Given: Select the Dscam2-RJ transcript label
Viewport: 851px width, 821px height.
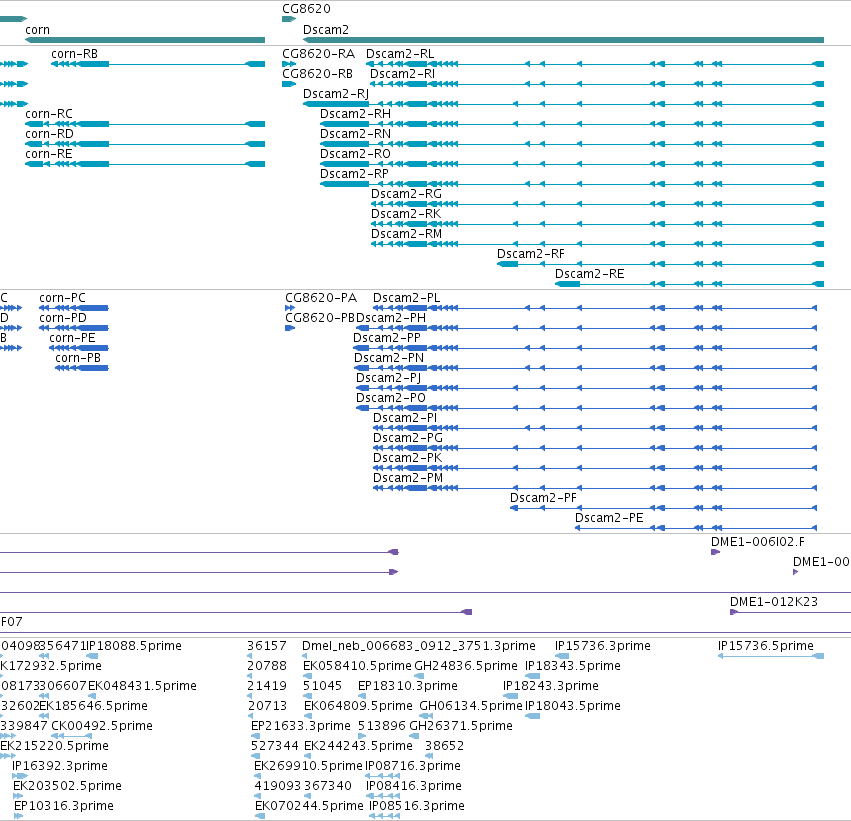Looking at the screenshot, I should pos(336,94).
